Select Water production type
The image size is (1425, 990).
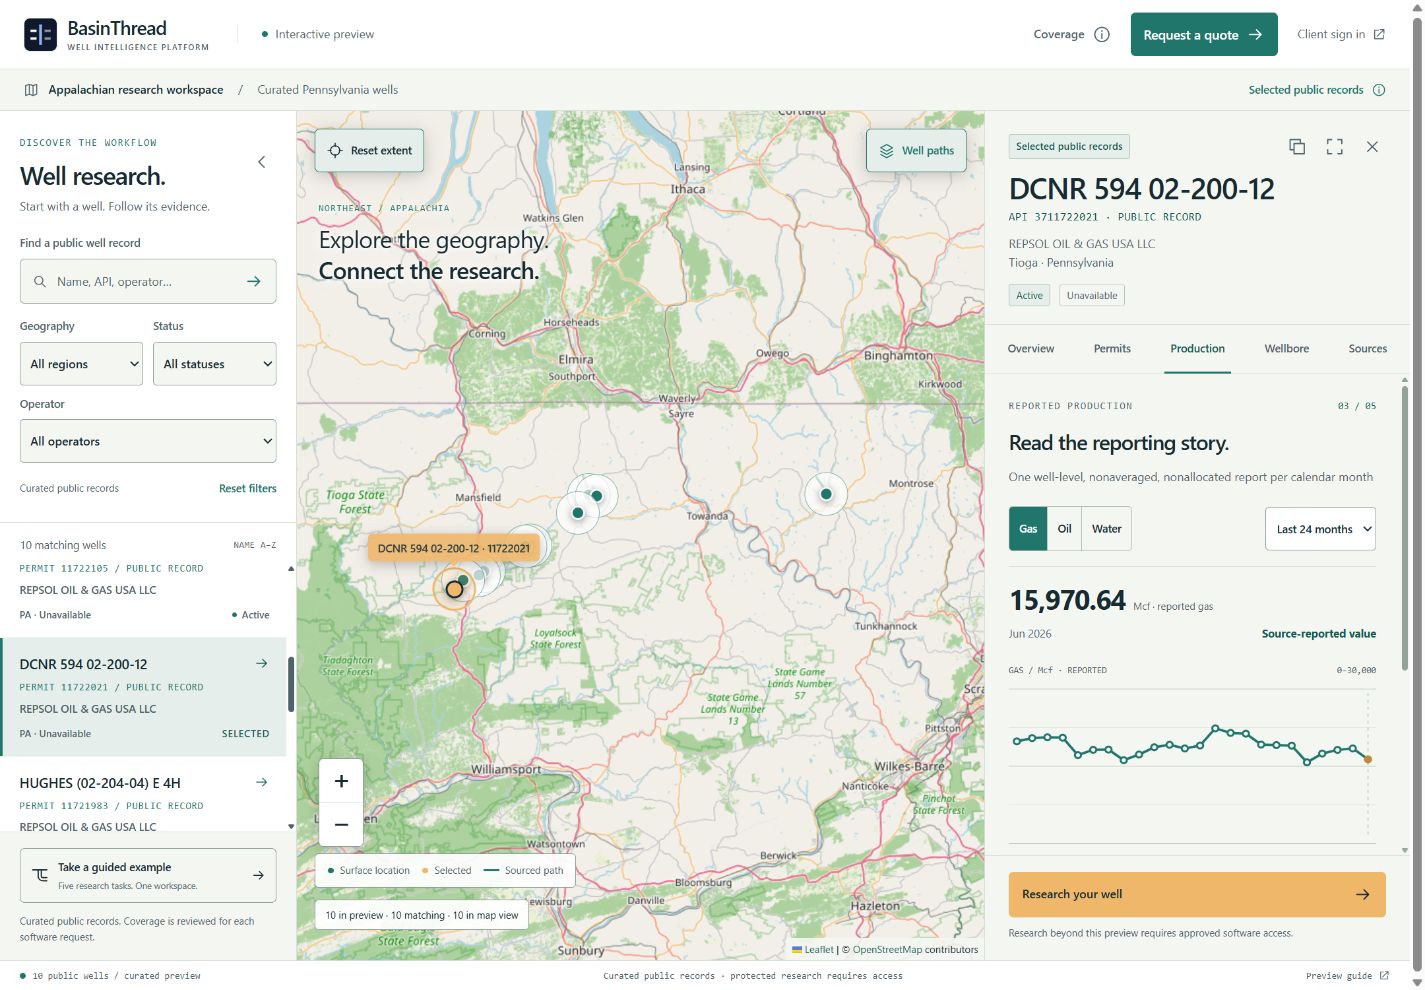coord(1106,529)
